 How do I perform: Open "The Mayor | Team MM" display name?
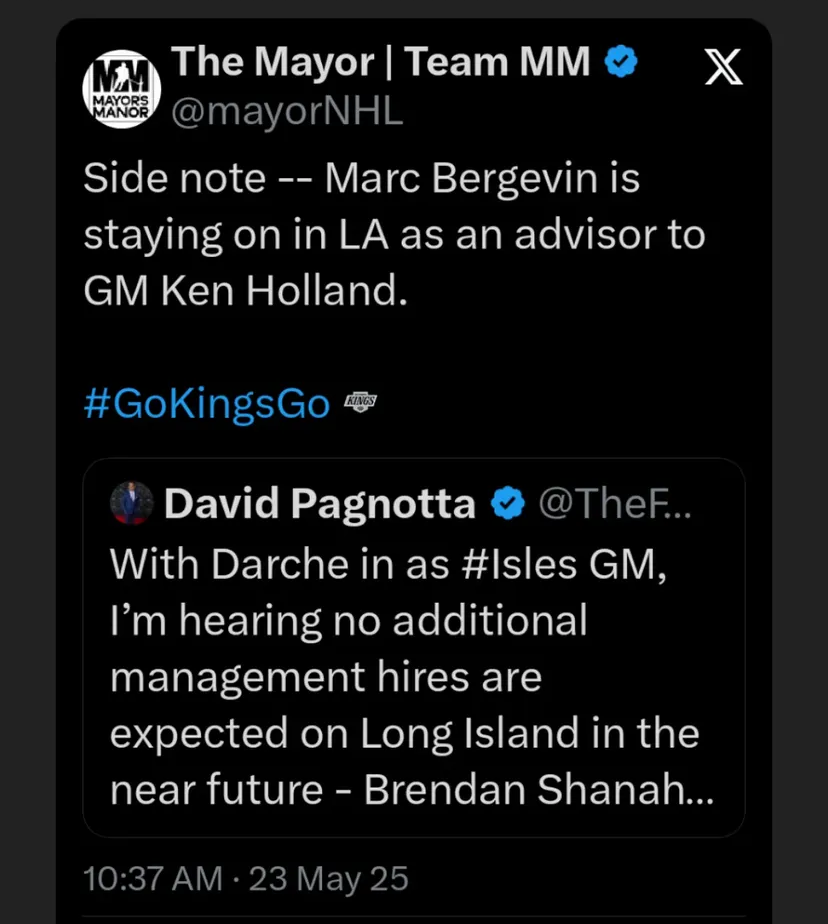381,63
